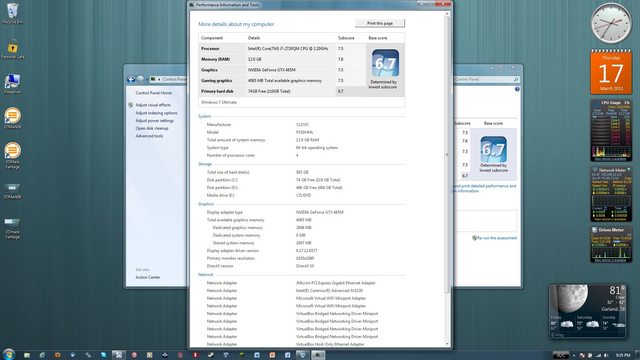Click the analog clock gadget
This screenshot has height=360, width=640.
(x=611, y=22)
